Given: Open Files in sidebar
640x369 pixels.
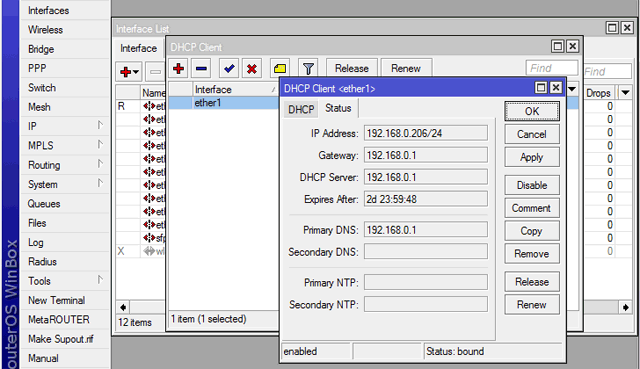Looking at the screenshot, I should 37,223.
